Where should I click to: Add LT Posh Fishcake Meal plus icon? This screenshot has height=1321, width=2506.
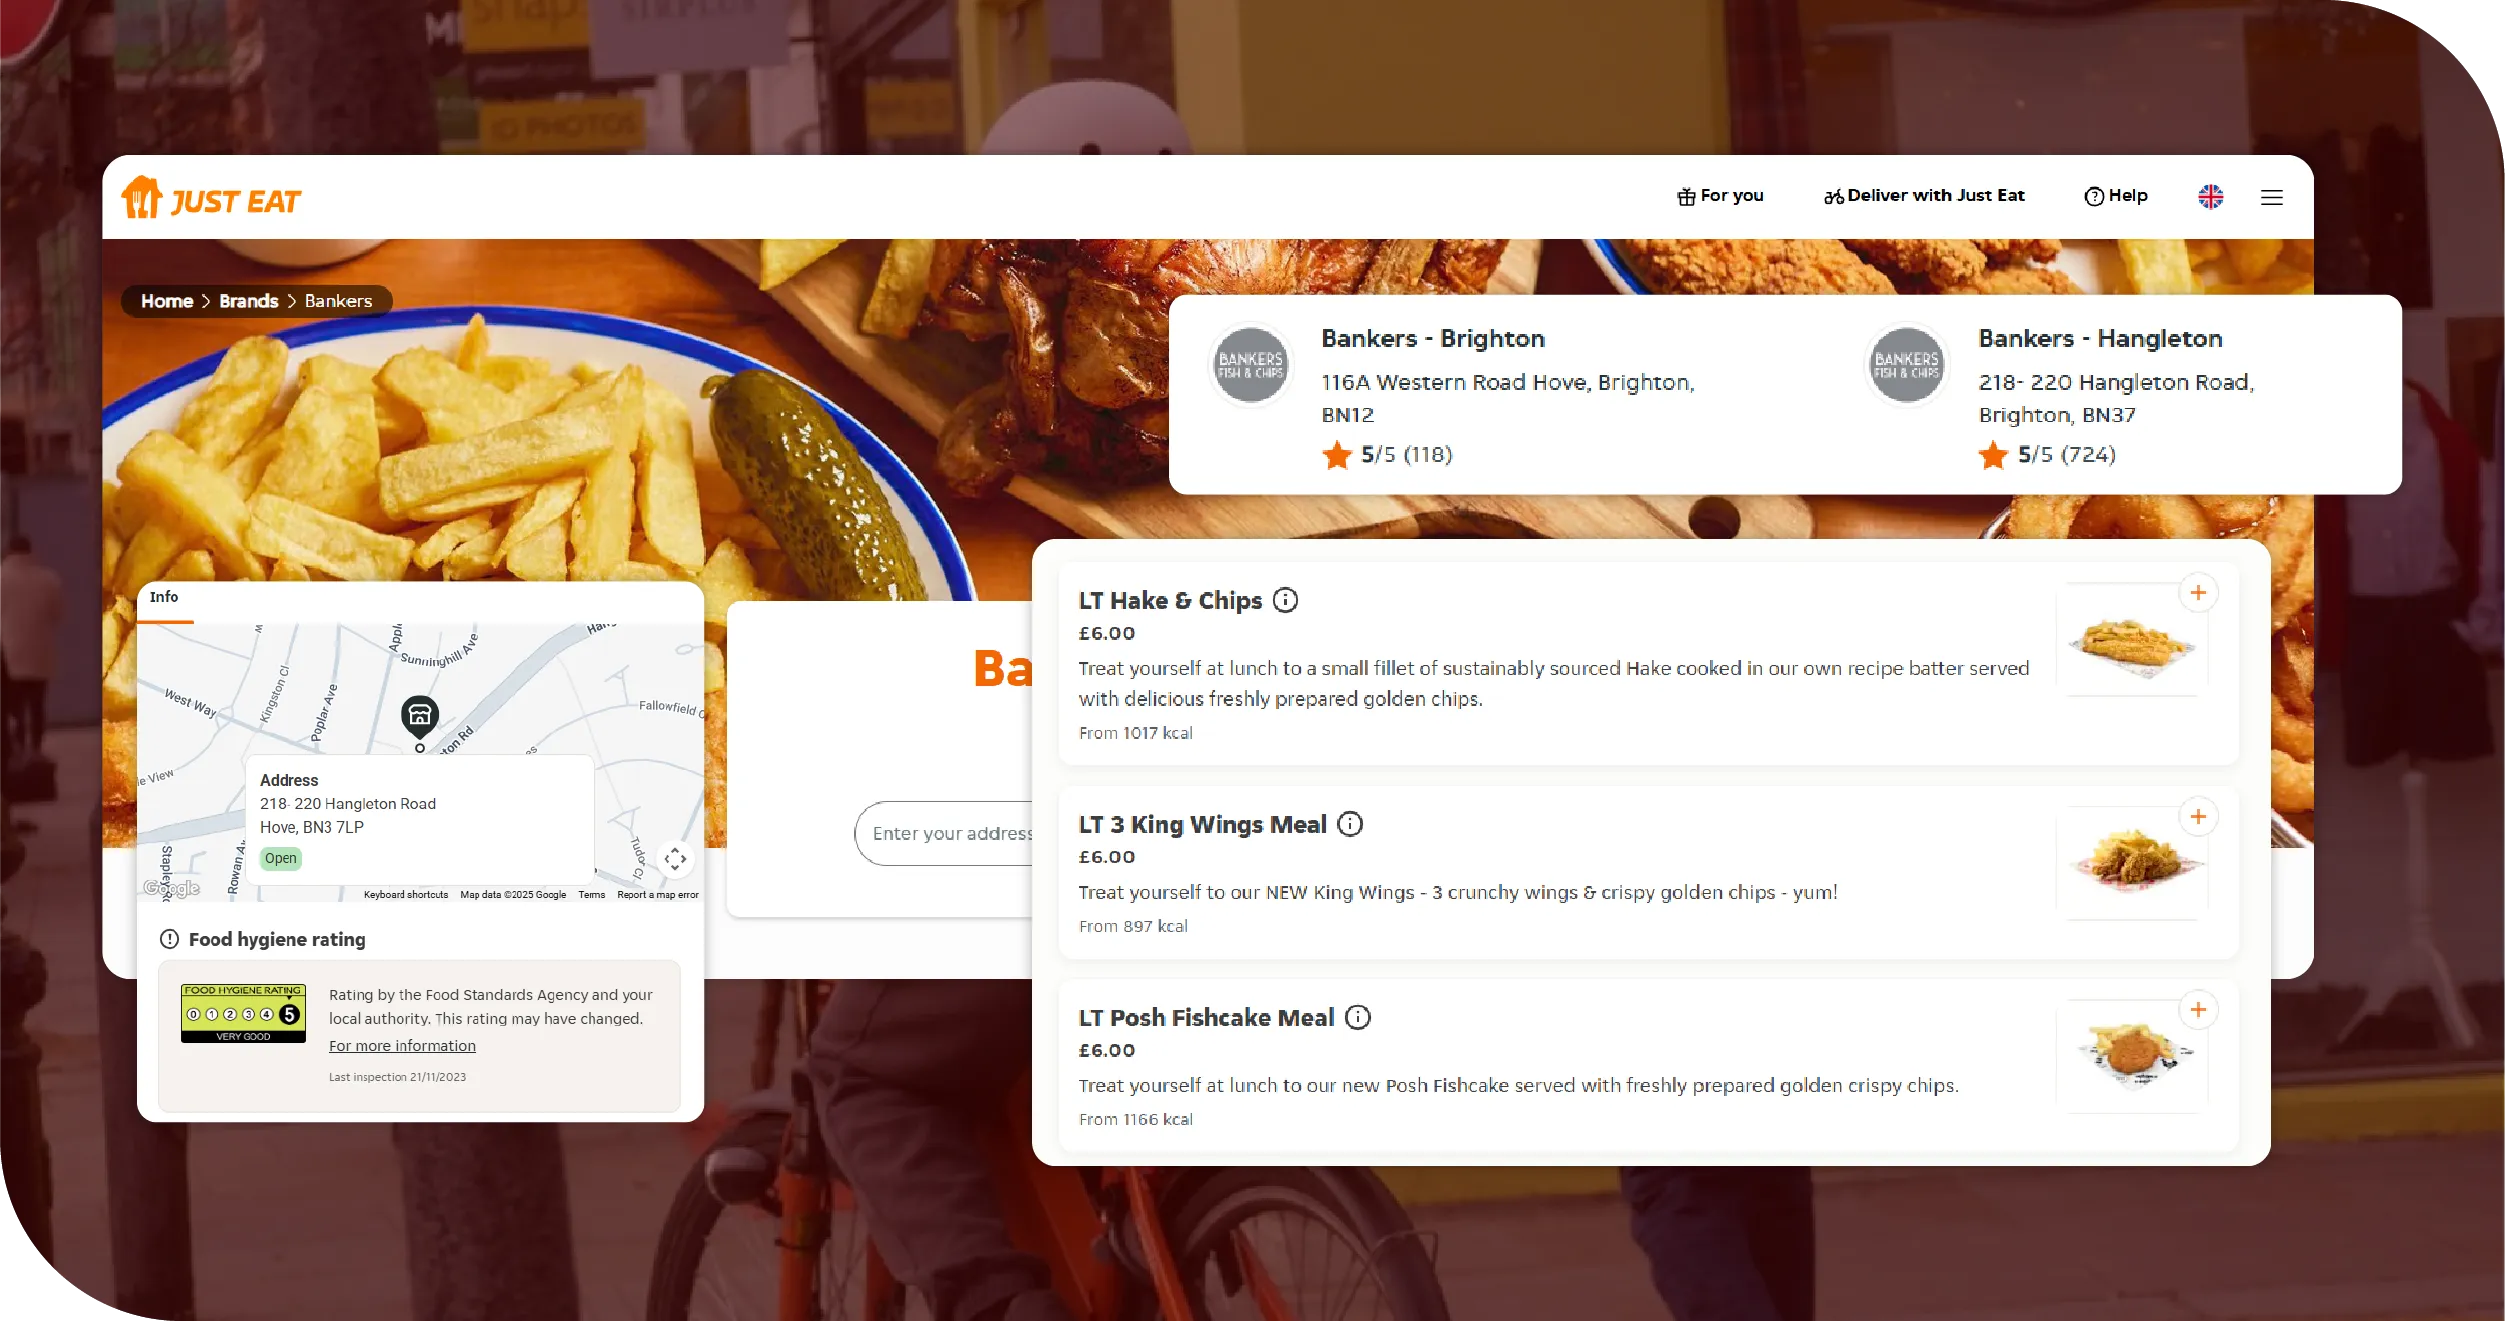pyautogui.click(x=2198, y=1010)
